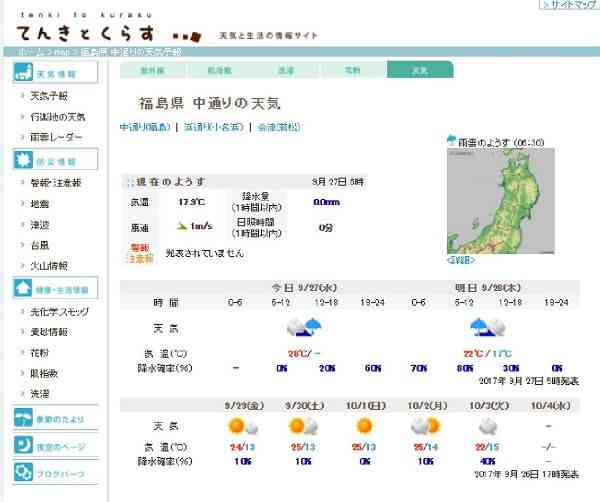This screenshot has height=502, width=600.
Task: Click the cloud icon beside 雨雲のようす
Action: pyautogui.click(x=452, y=140)
